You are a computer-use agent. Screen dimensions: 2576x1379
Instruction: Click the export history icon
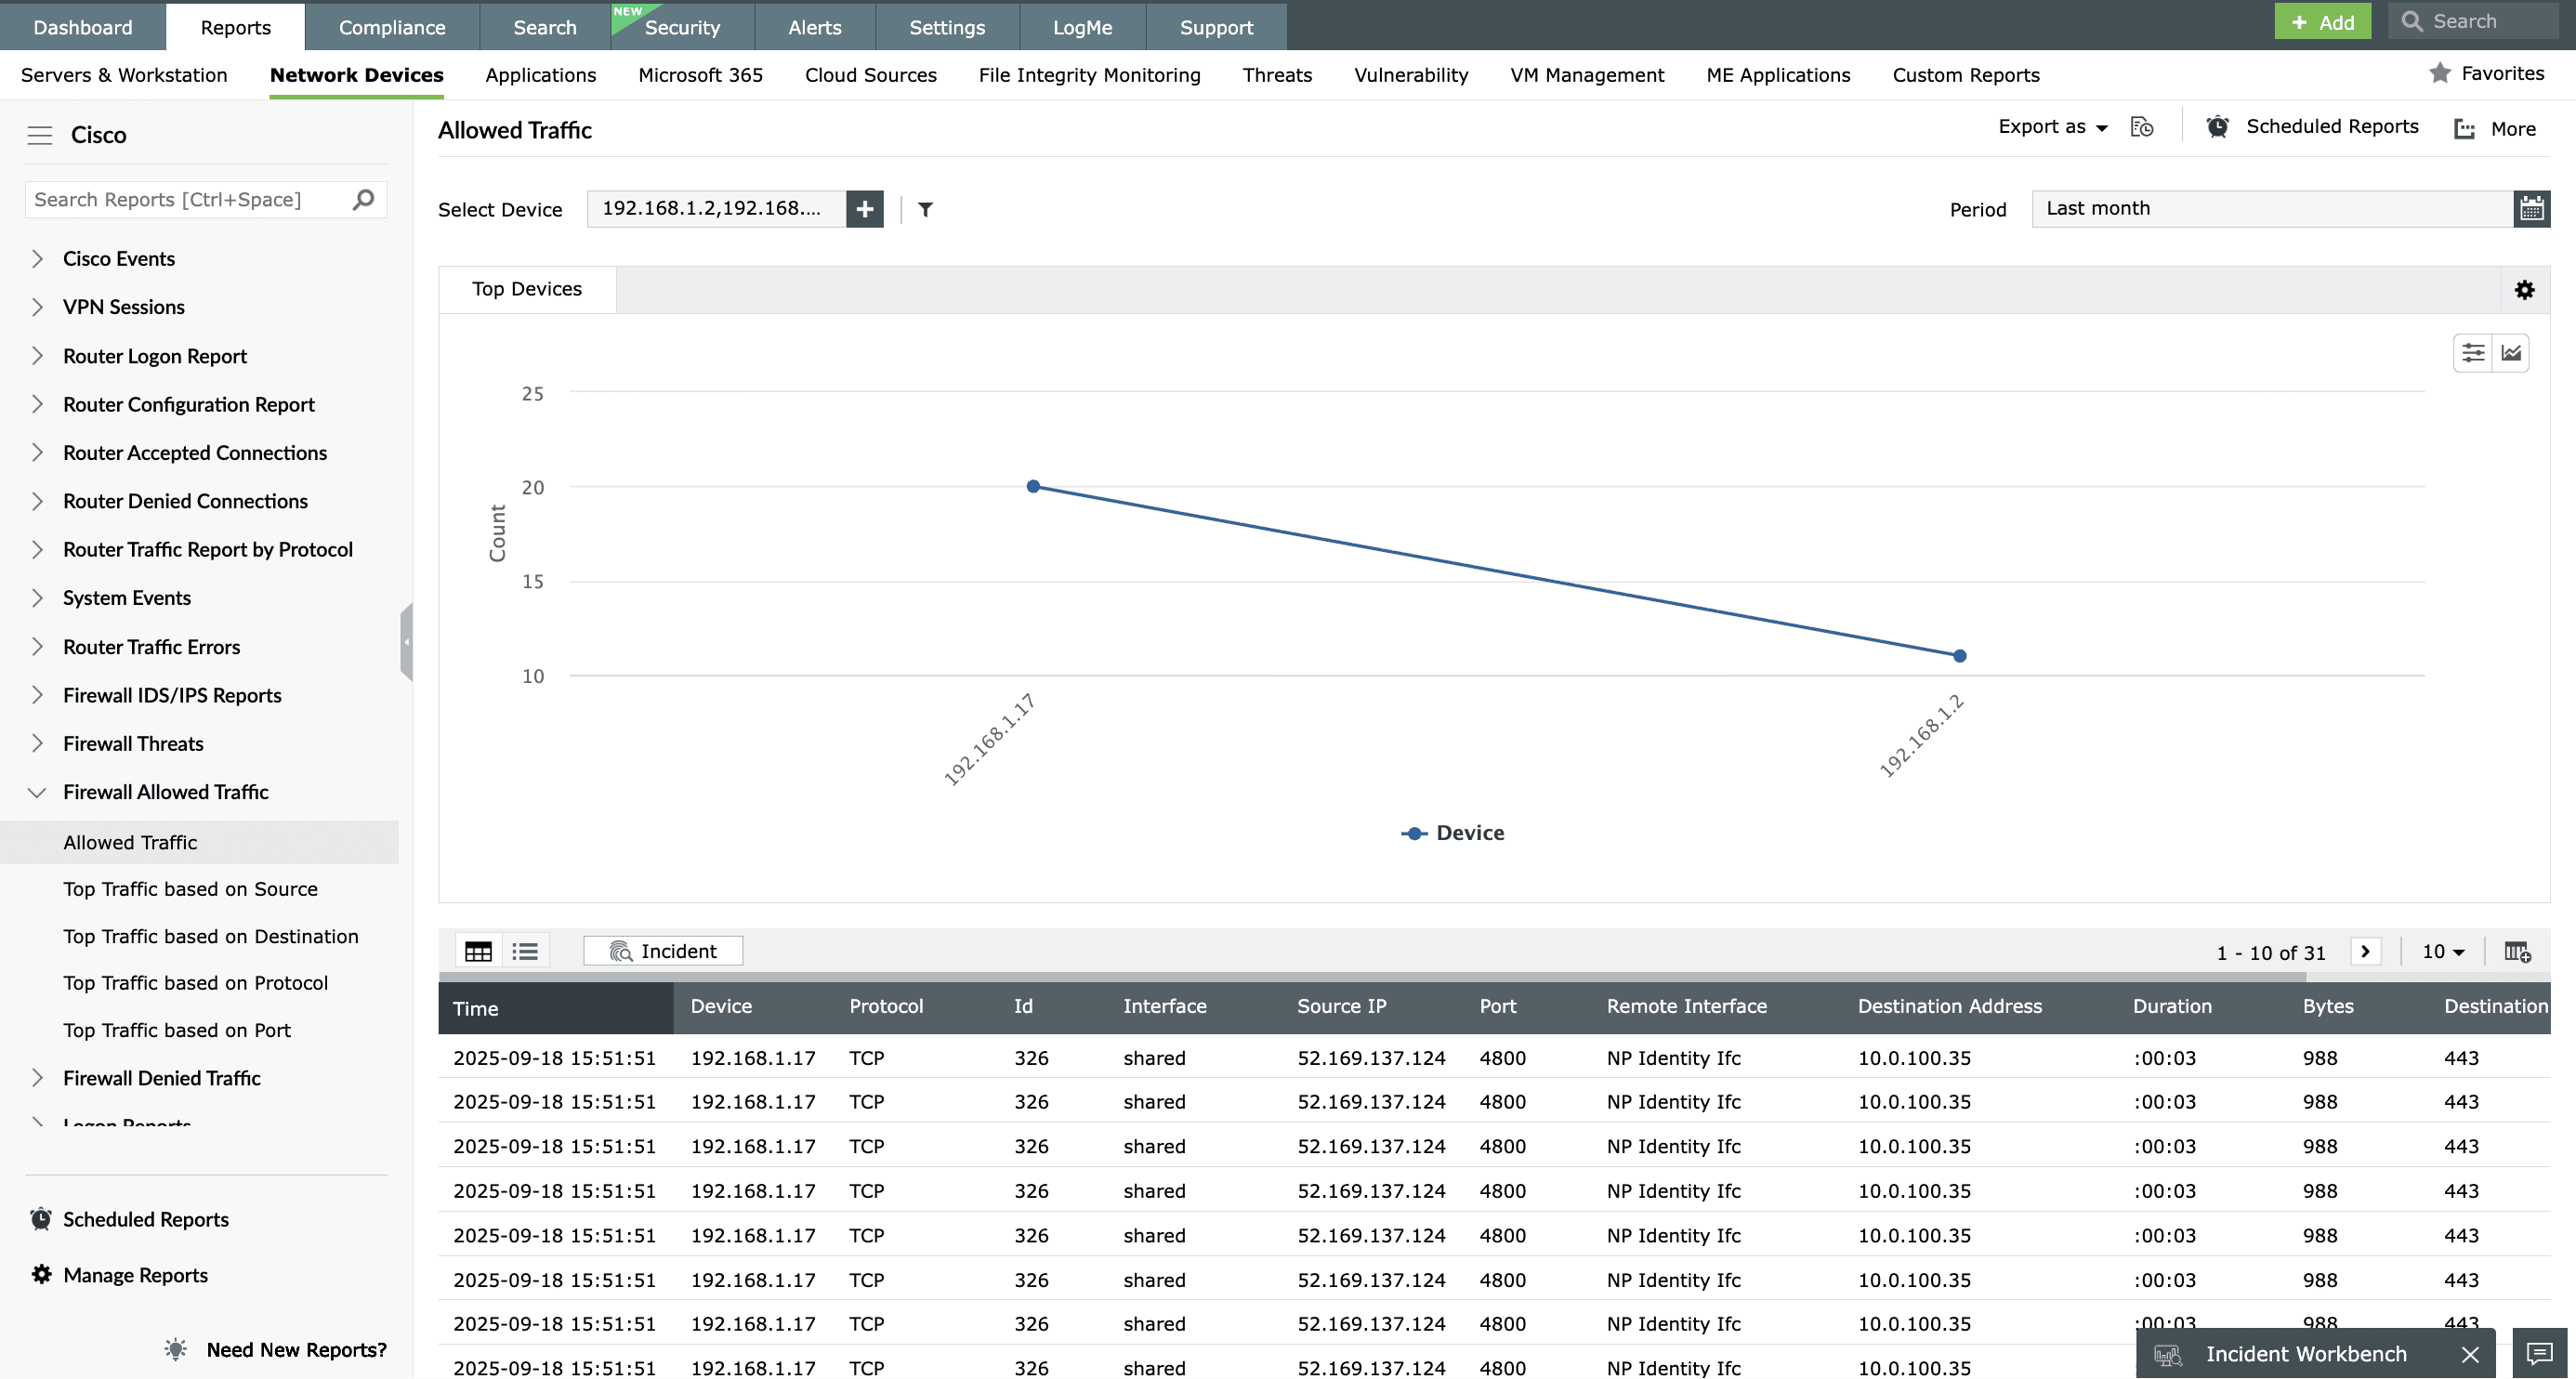tap(2141, 127)
